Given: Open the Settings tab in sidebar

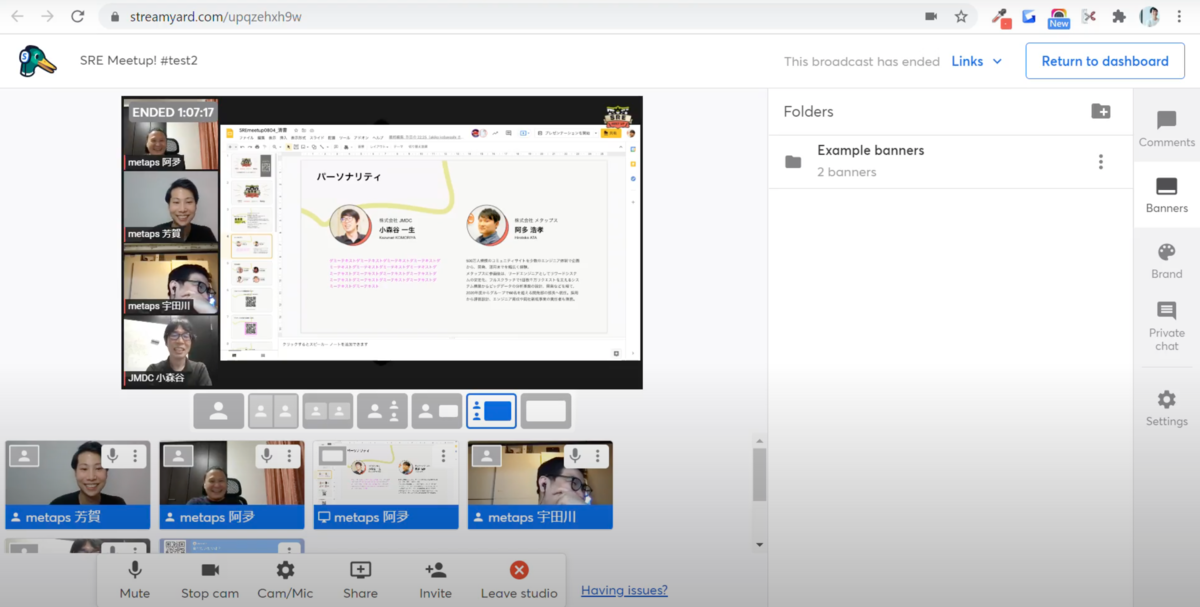Looking at the screenshot, I should click(x=1166, y=409).
